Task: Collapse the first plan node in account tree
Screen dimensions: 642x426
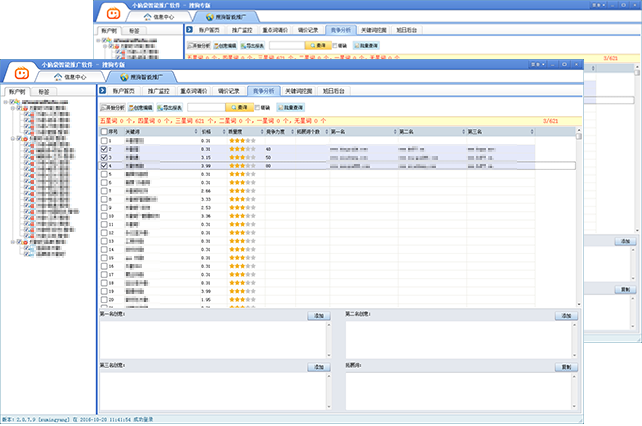Action: coord(12,109)
